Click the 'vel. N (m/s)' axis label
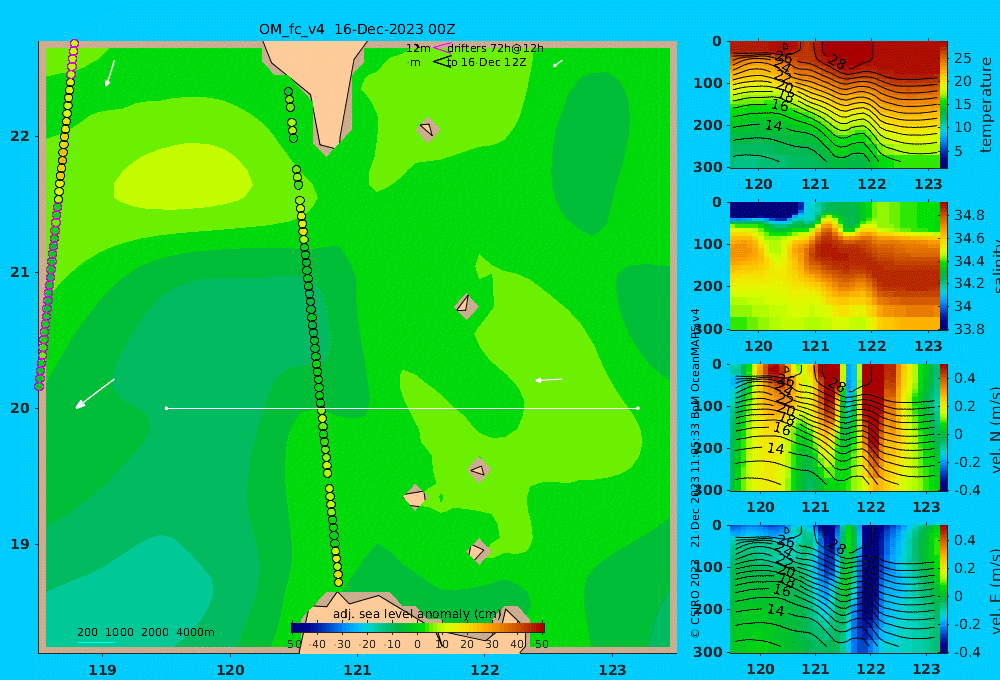Screen dimensions: 1000x680 coord(994,429)
